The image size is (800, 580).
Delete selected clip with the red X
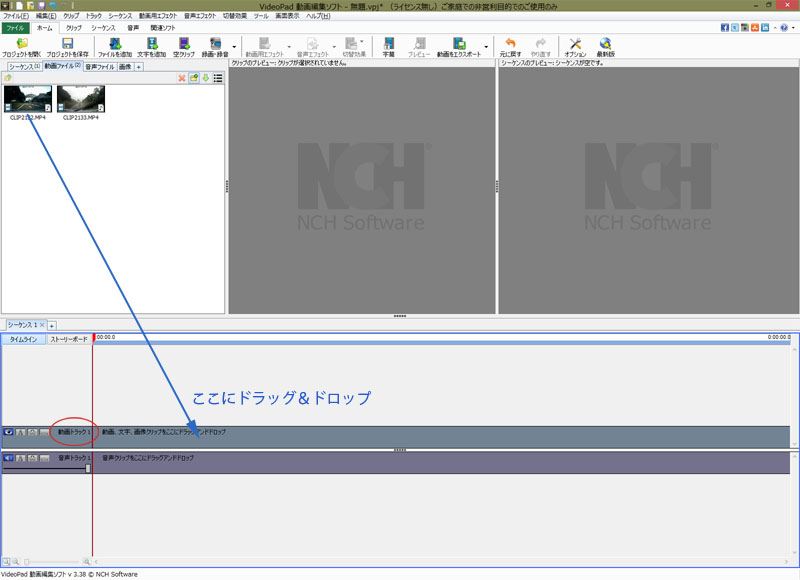coord(182,78)
